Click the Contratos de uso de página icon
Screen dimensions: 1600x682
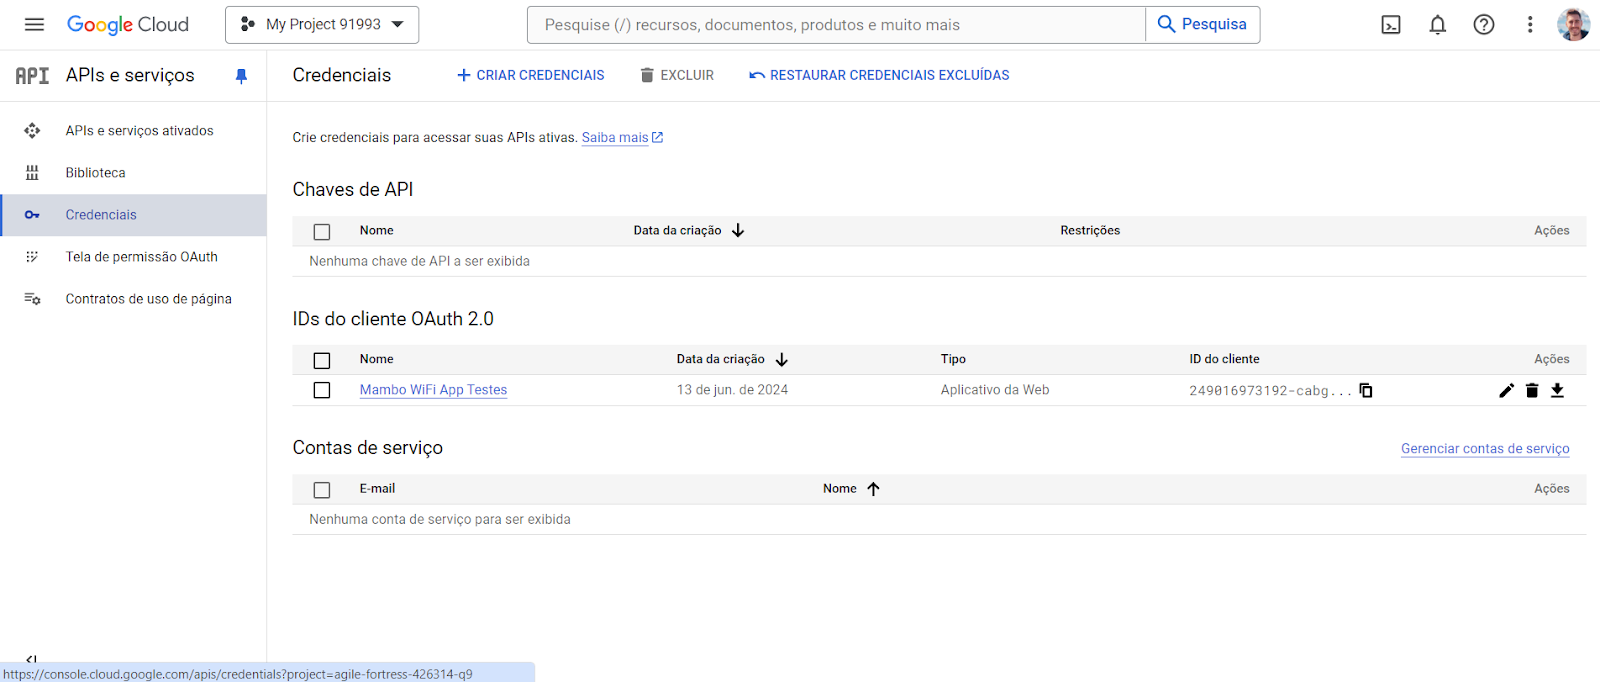tap(32, 299)
